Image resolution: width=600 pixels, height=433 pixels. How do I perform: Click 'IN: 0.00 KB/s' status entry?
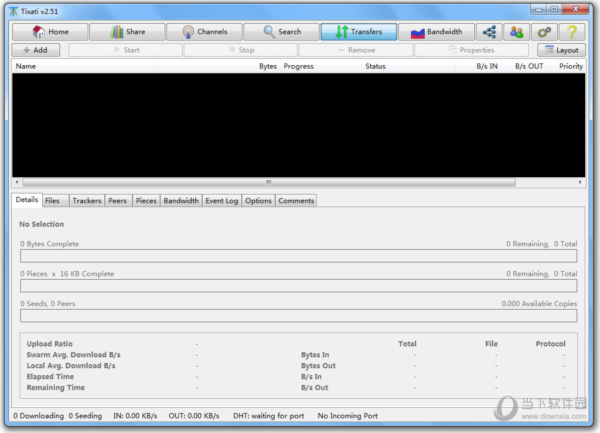click(x=135, y=416)
